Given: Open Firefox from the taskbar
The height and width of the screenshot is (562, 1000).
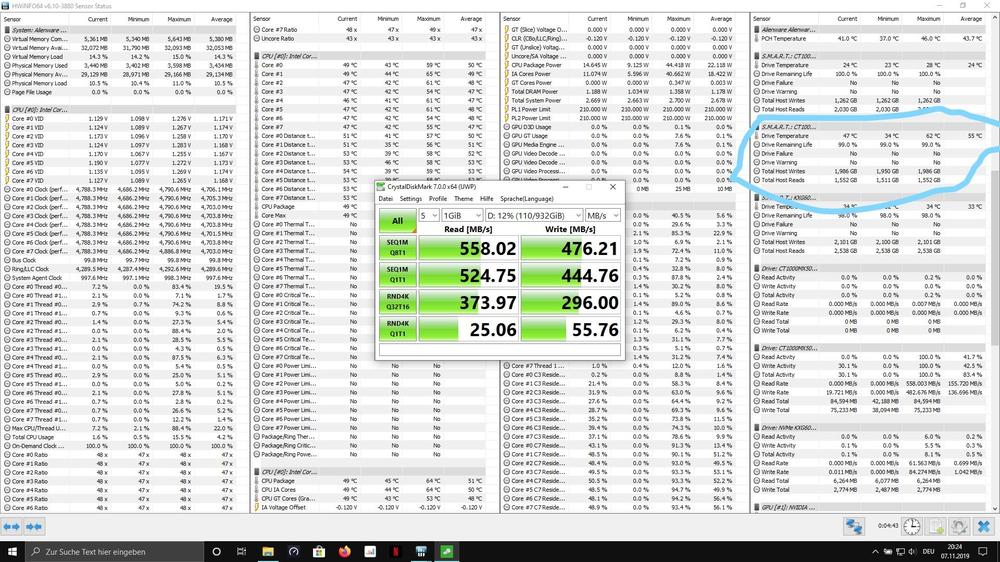Looking at the screenshot, I should (x=345, y=551).
